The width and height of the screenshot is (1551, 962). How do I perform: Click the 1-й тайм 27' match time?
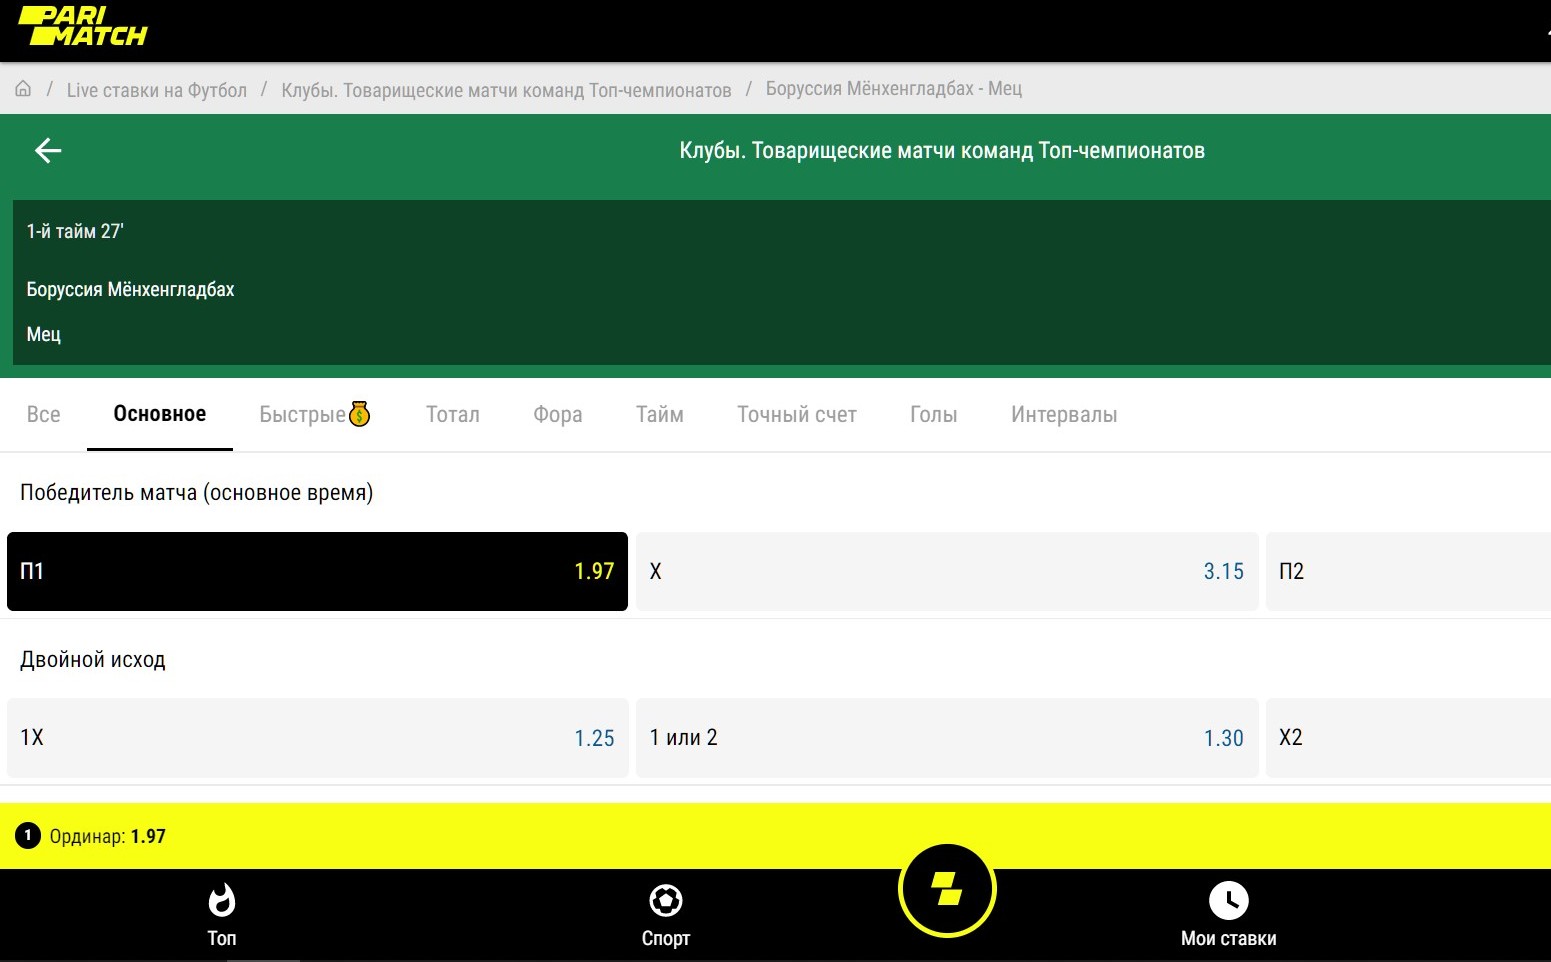75,231
